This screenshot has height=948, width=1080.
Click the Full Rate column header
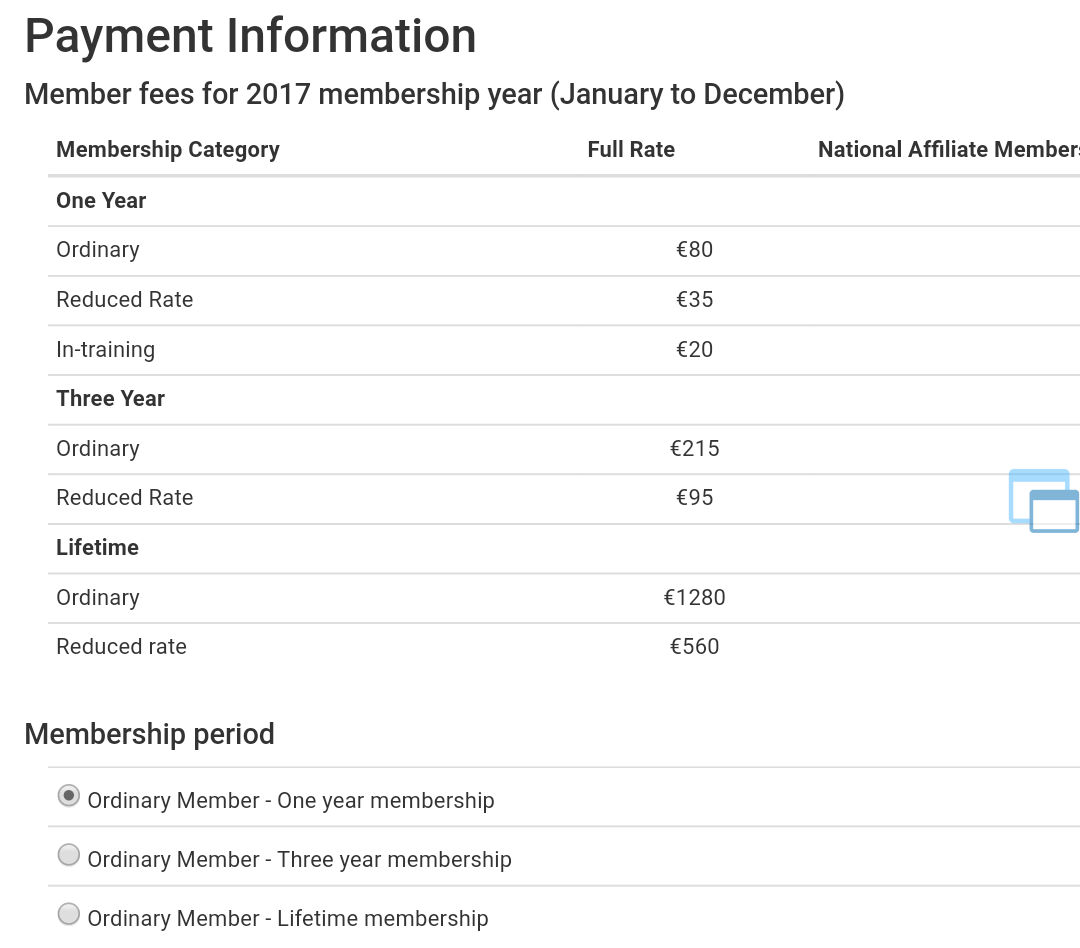pyautogui.click(x=631, y=150)
